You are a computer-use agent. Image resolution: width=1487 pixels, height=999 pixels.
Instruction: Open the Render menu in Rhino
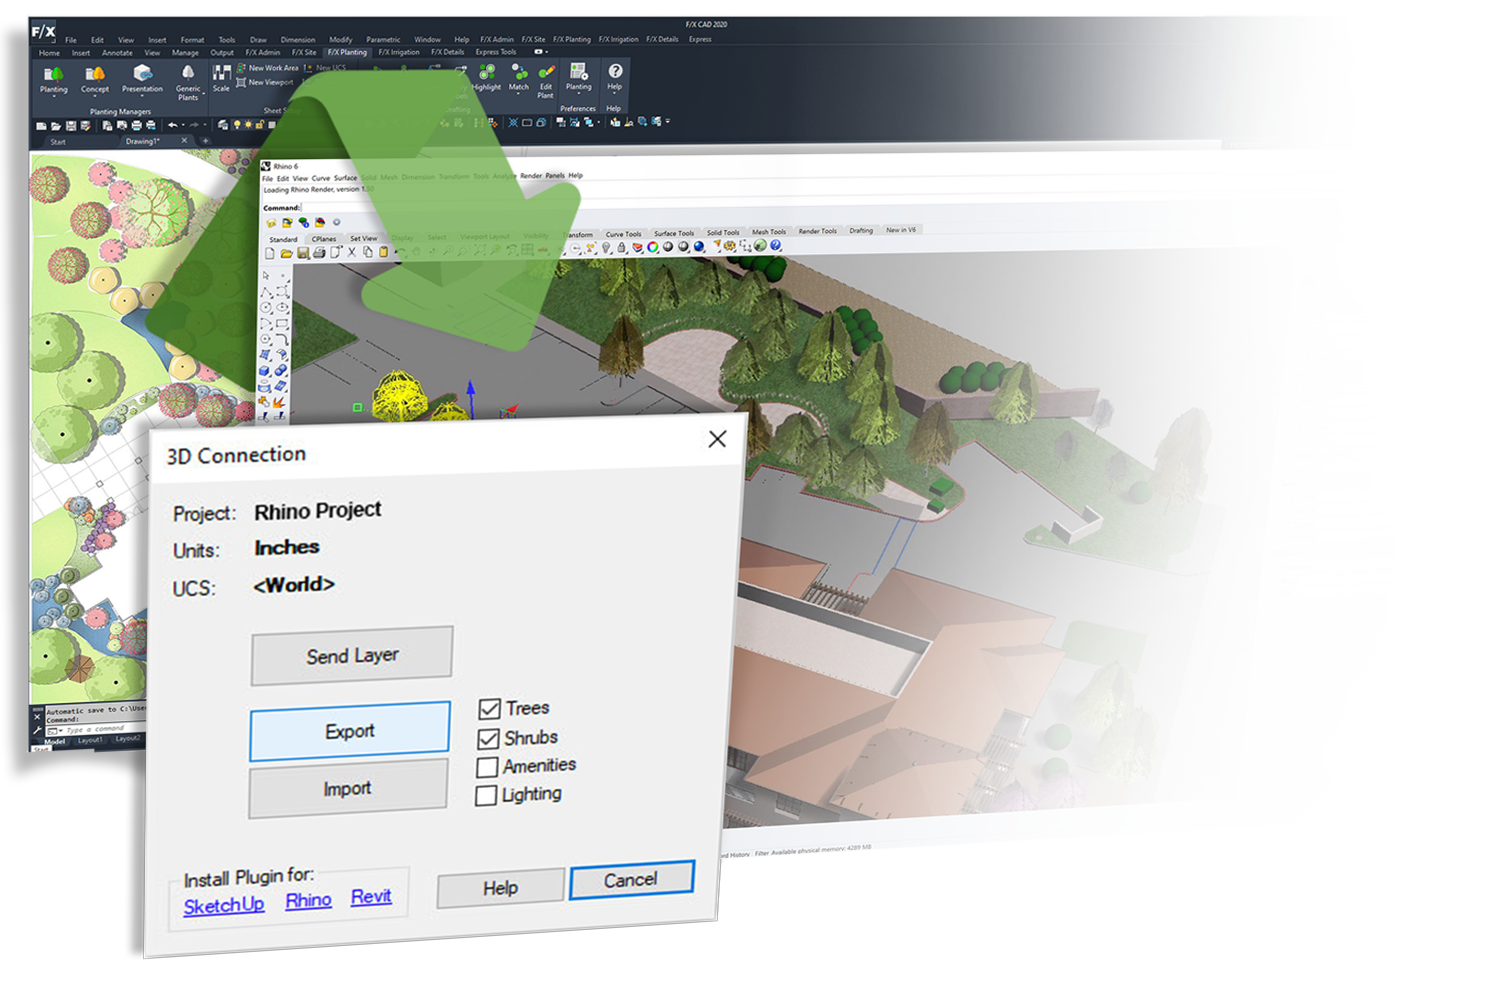[531, 175]
